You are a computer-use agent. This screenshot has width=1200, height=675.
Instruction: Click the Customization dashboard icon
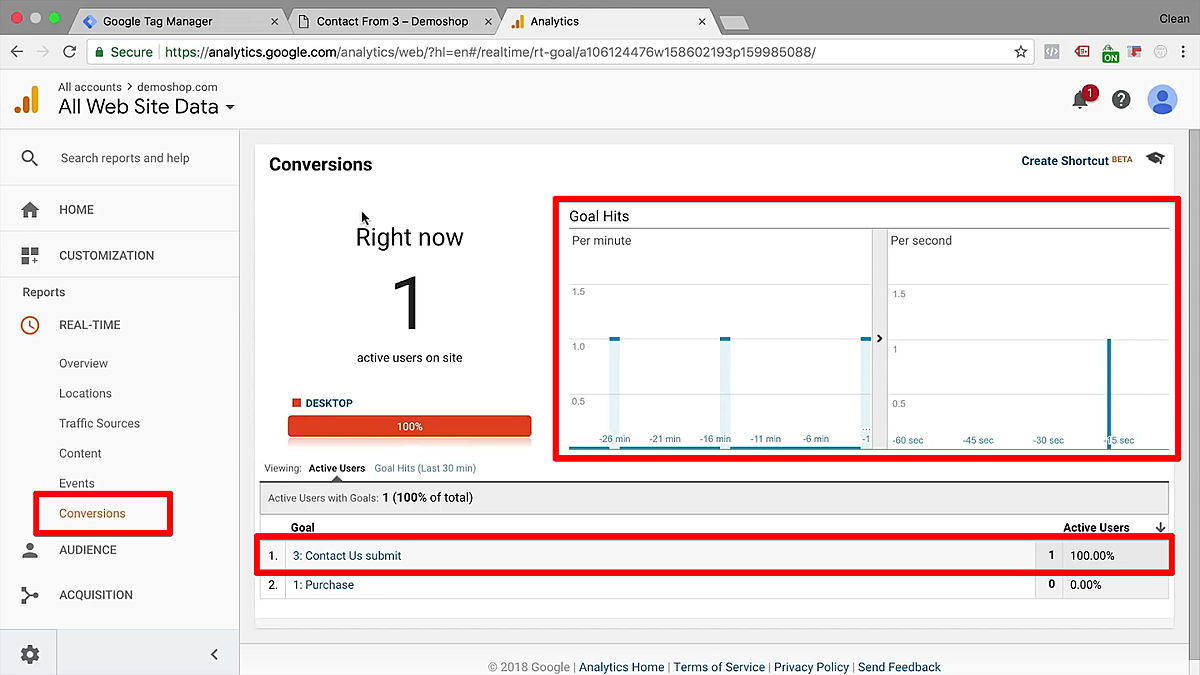[30, 256]
